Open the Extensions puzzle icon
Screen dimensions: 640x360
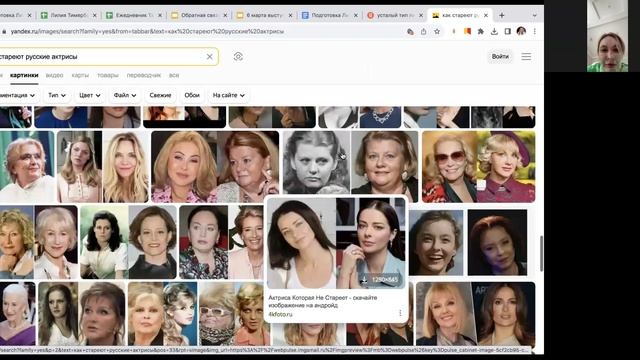(480, 31)
